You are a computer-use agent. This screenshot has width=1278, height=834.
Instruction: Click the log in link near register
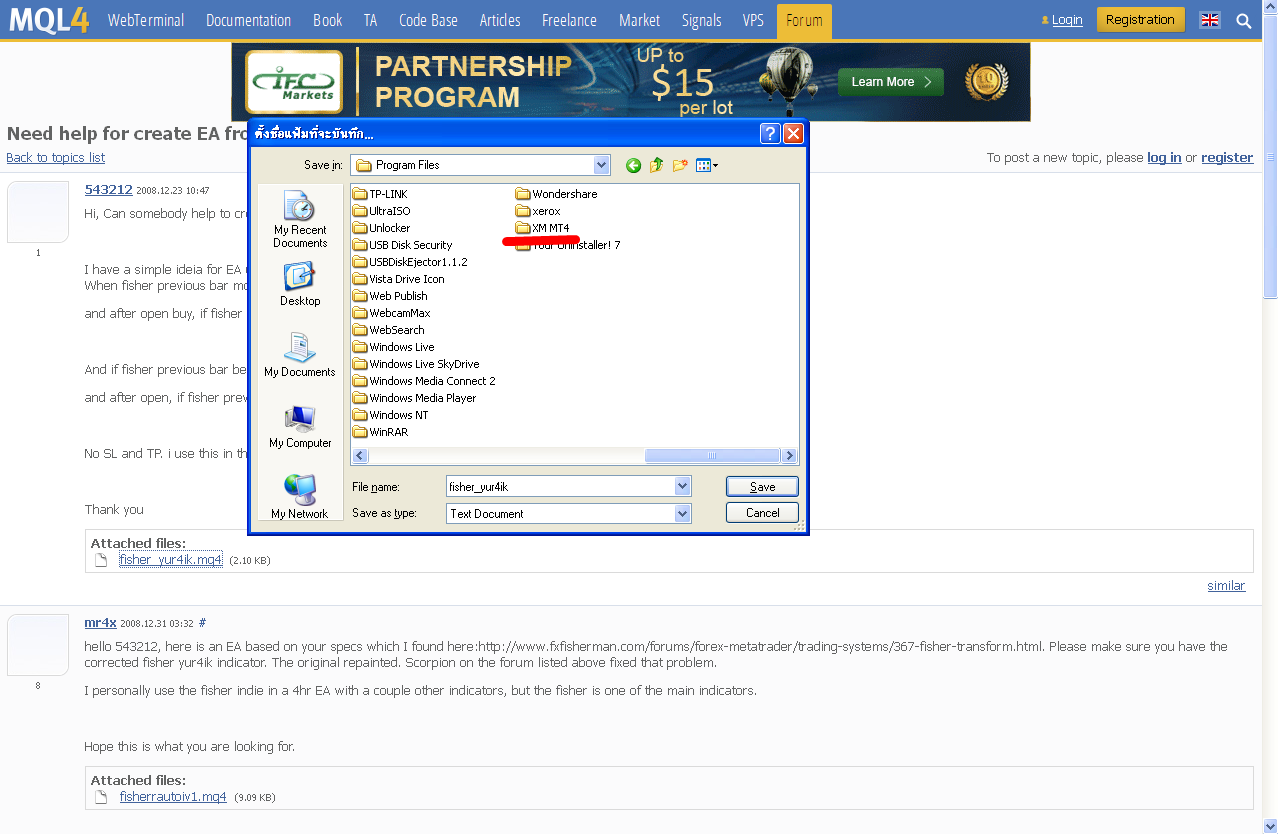click(x=1164, y=158)
